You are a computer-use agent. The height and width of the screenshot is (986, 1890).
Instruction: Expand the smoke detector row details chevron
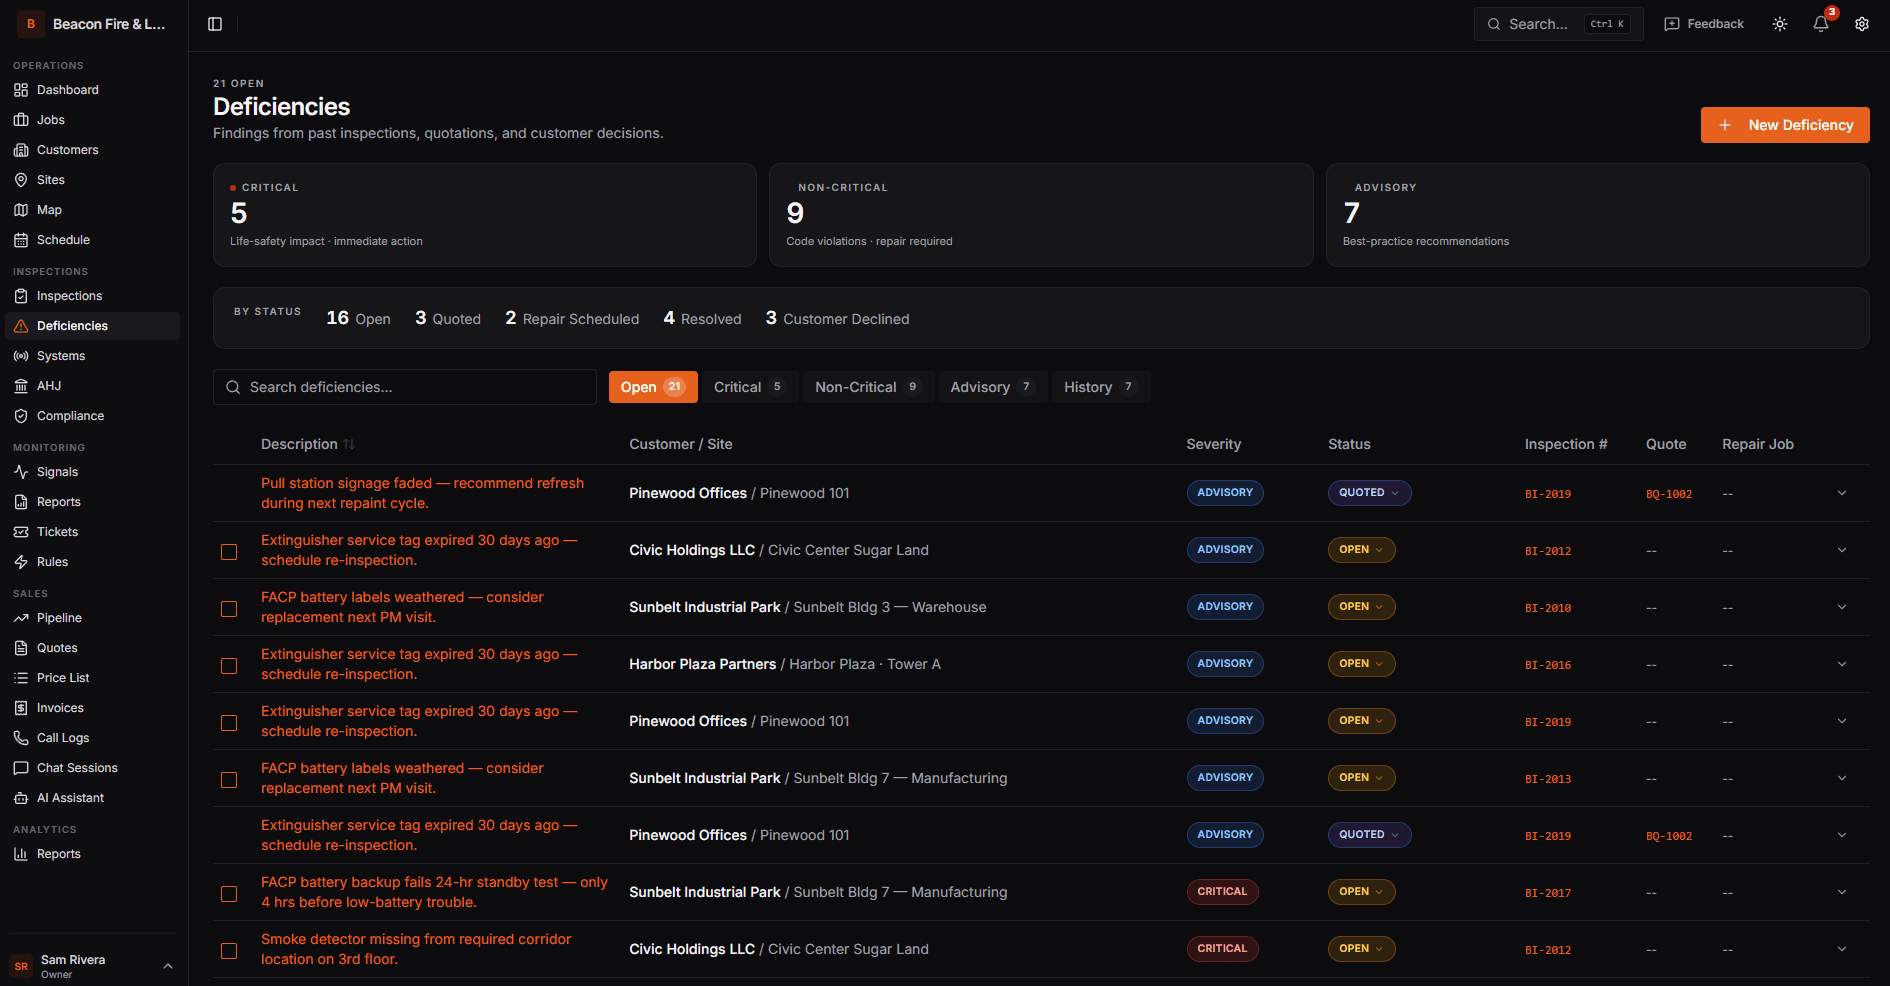[1842, 948]
